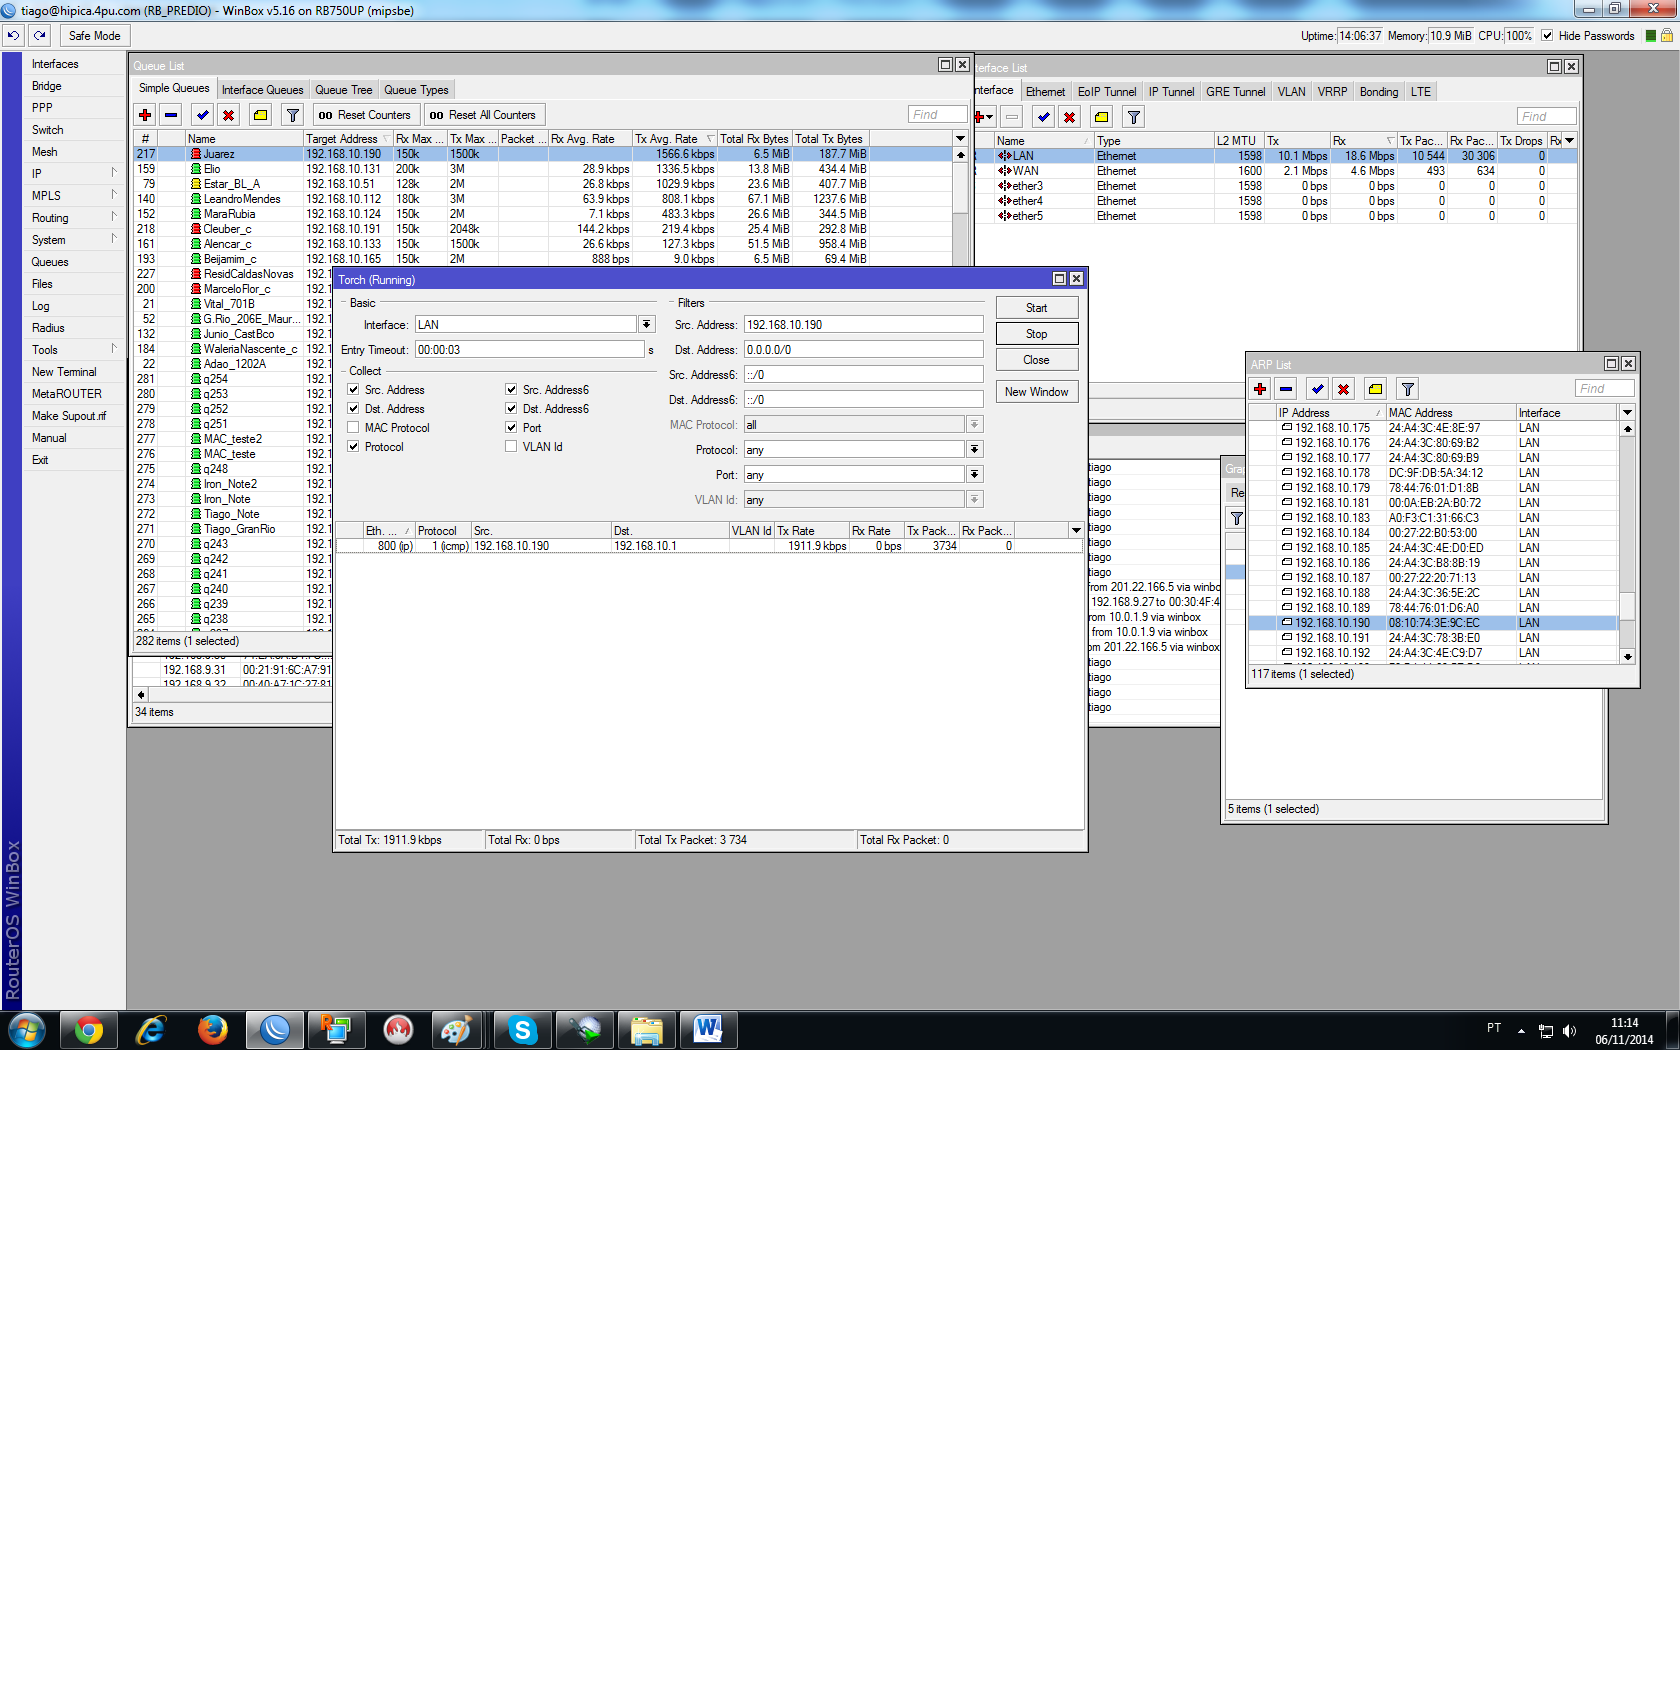
Task: Open Port filter dropdown in Torch
Action: [975, 475]
